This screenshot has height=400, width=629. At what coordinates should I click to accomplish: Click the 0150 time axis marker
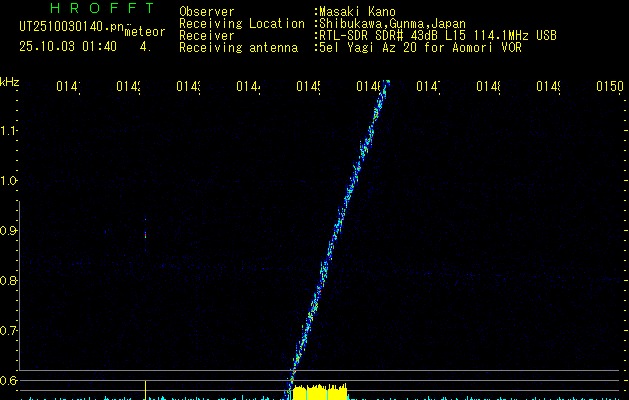tap(608, 88)
